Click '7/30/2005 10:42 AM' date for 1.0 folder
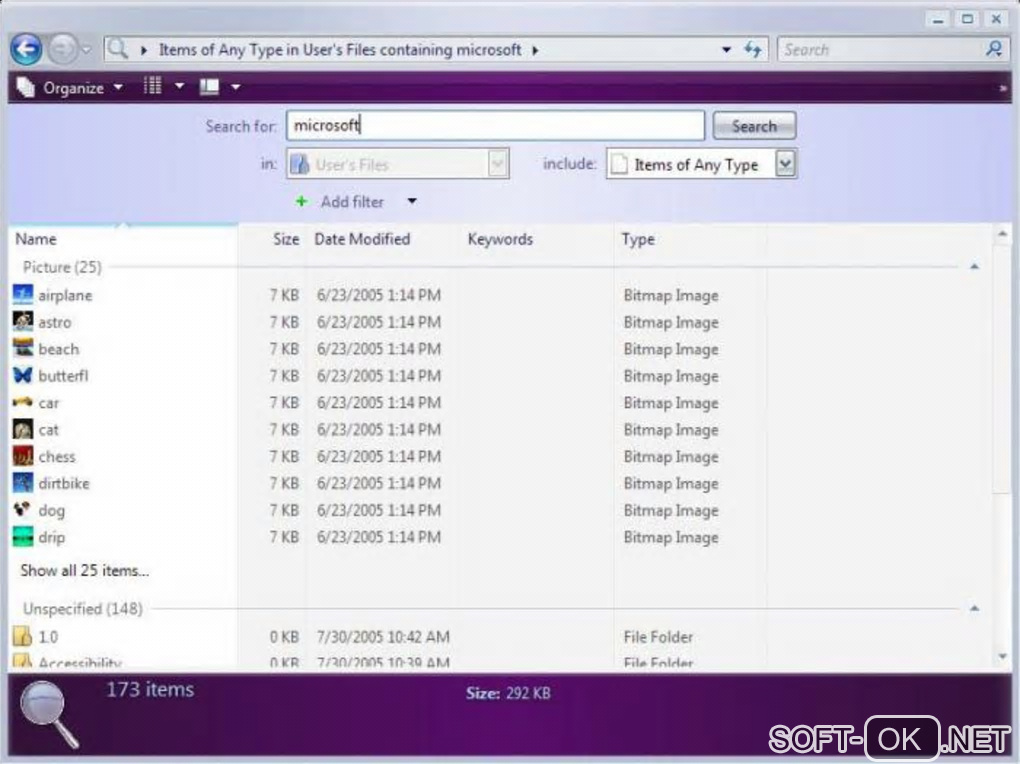 pos(382,637)
